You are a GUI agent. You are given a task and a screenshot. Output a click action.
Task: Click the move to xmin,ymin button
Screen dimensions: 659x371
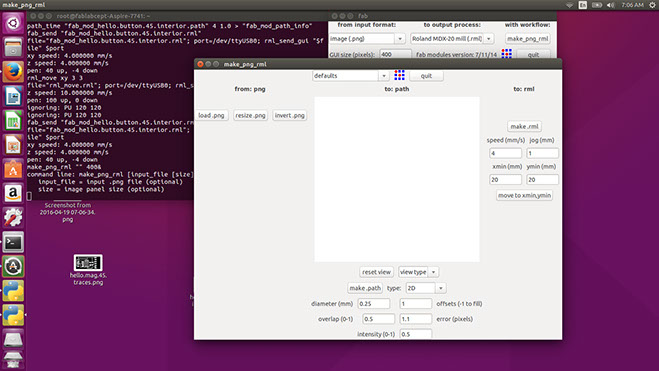point(524,195)
